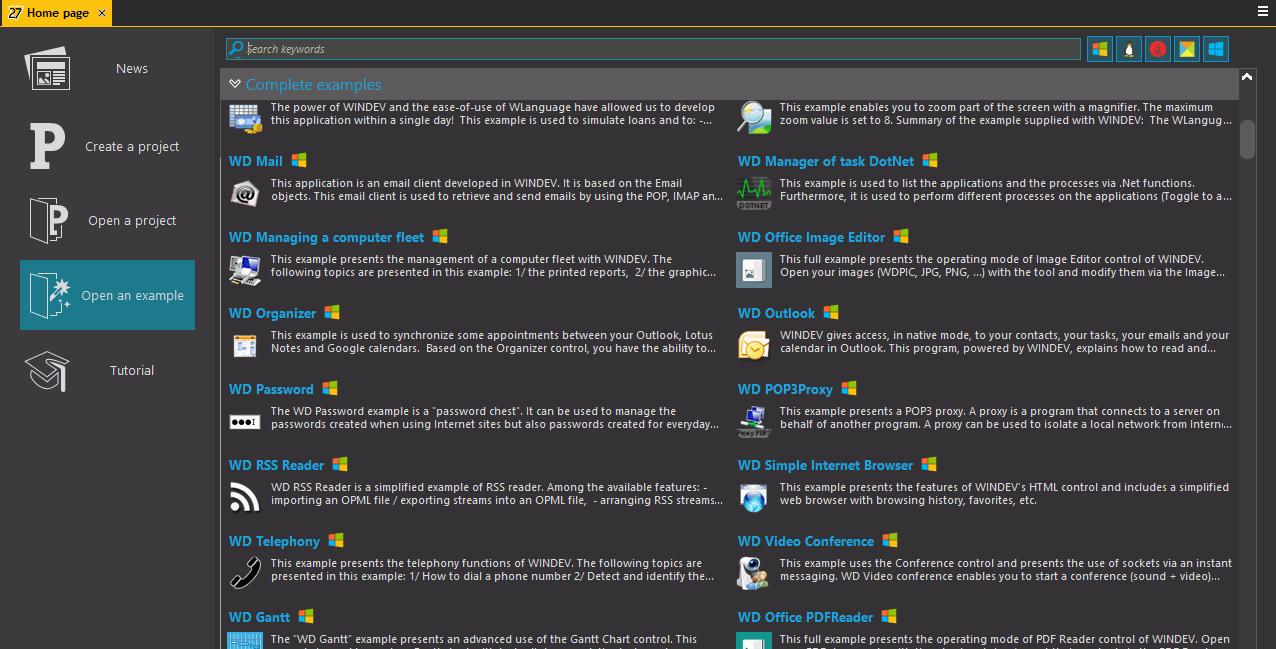Click the vertical scrollbar thumb of examples list
Image resolution: width=1276 pixels, height=649 pixels.
1247,139
